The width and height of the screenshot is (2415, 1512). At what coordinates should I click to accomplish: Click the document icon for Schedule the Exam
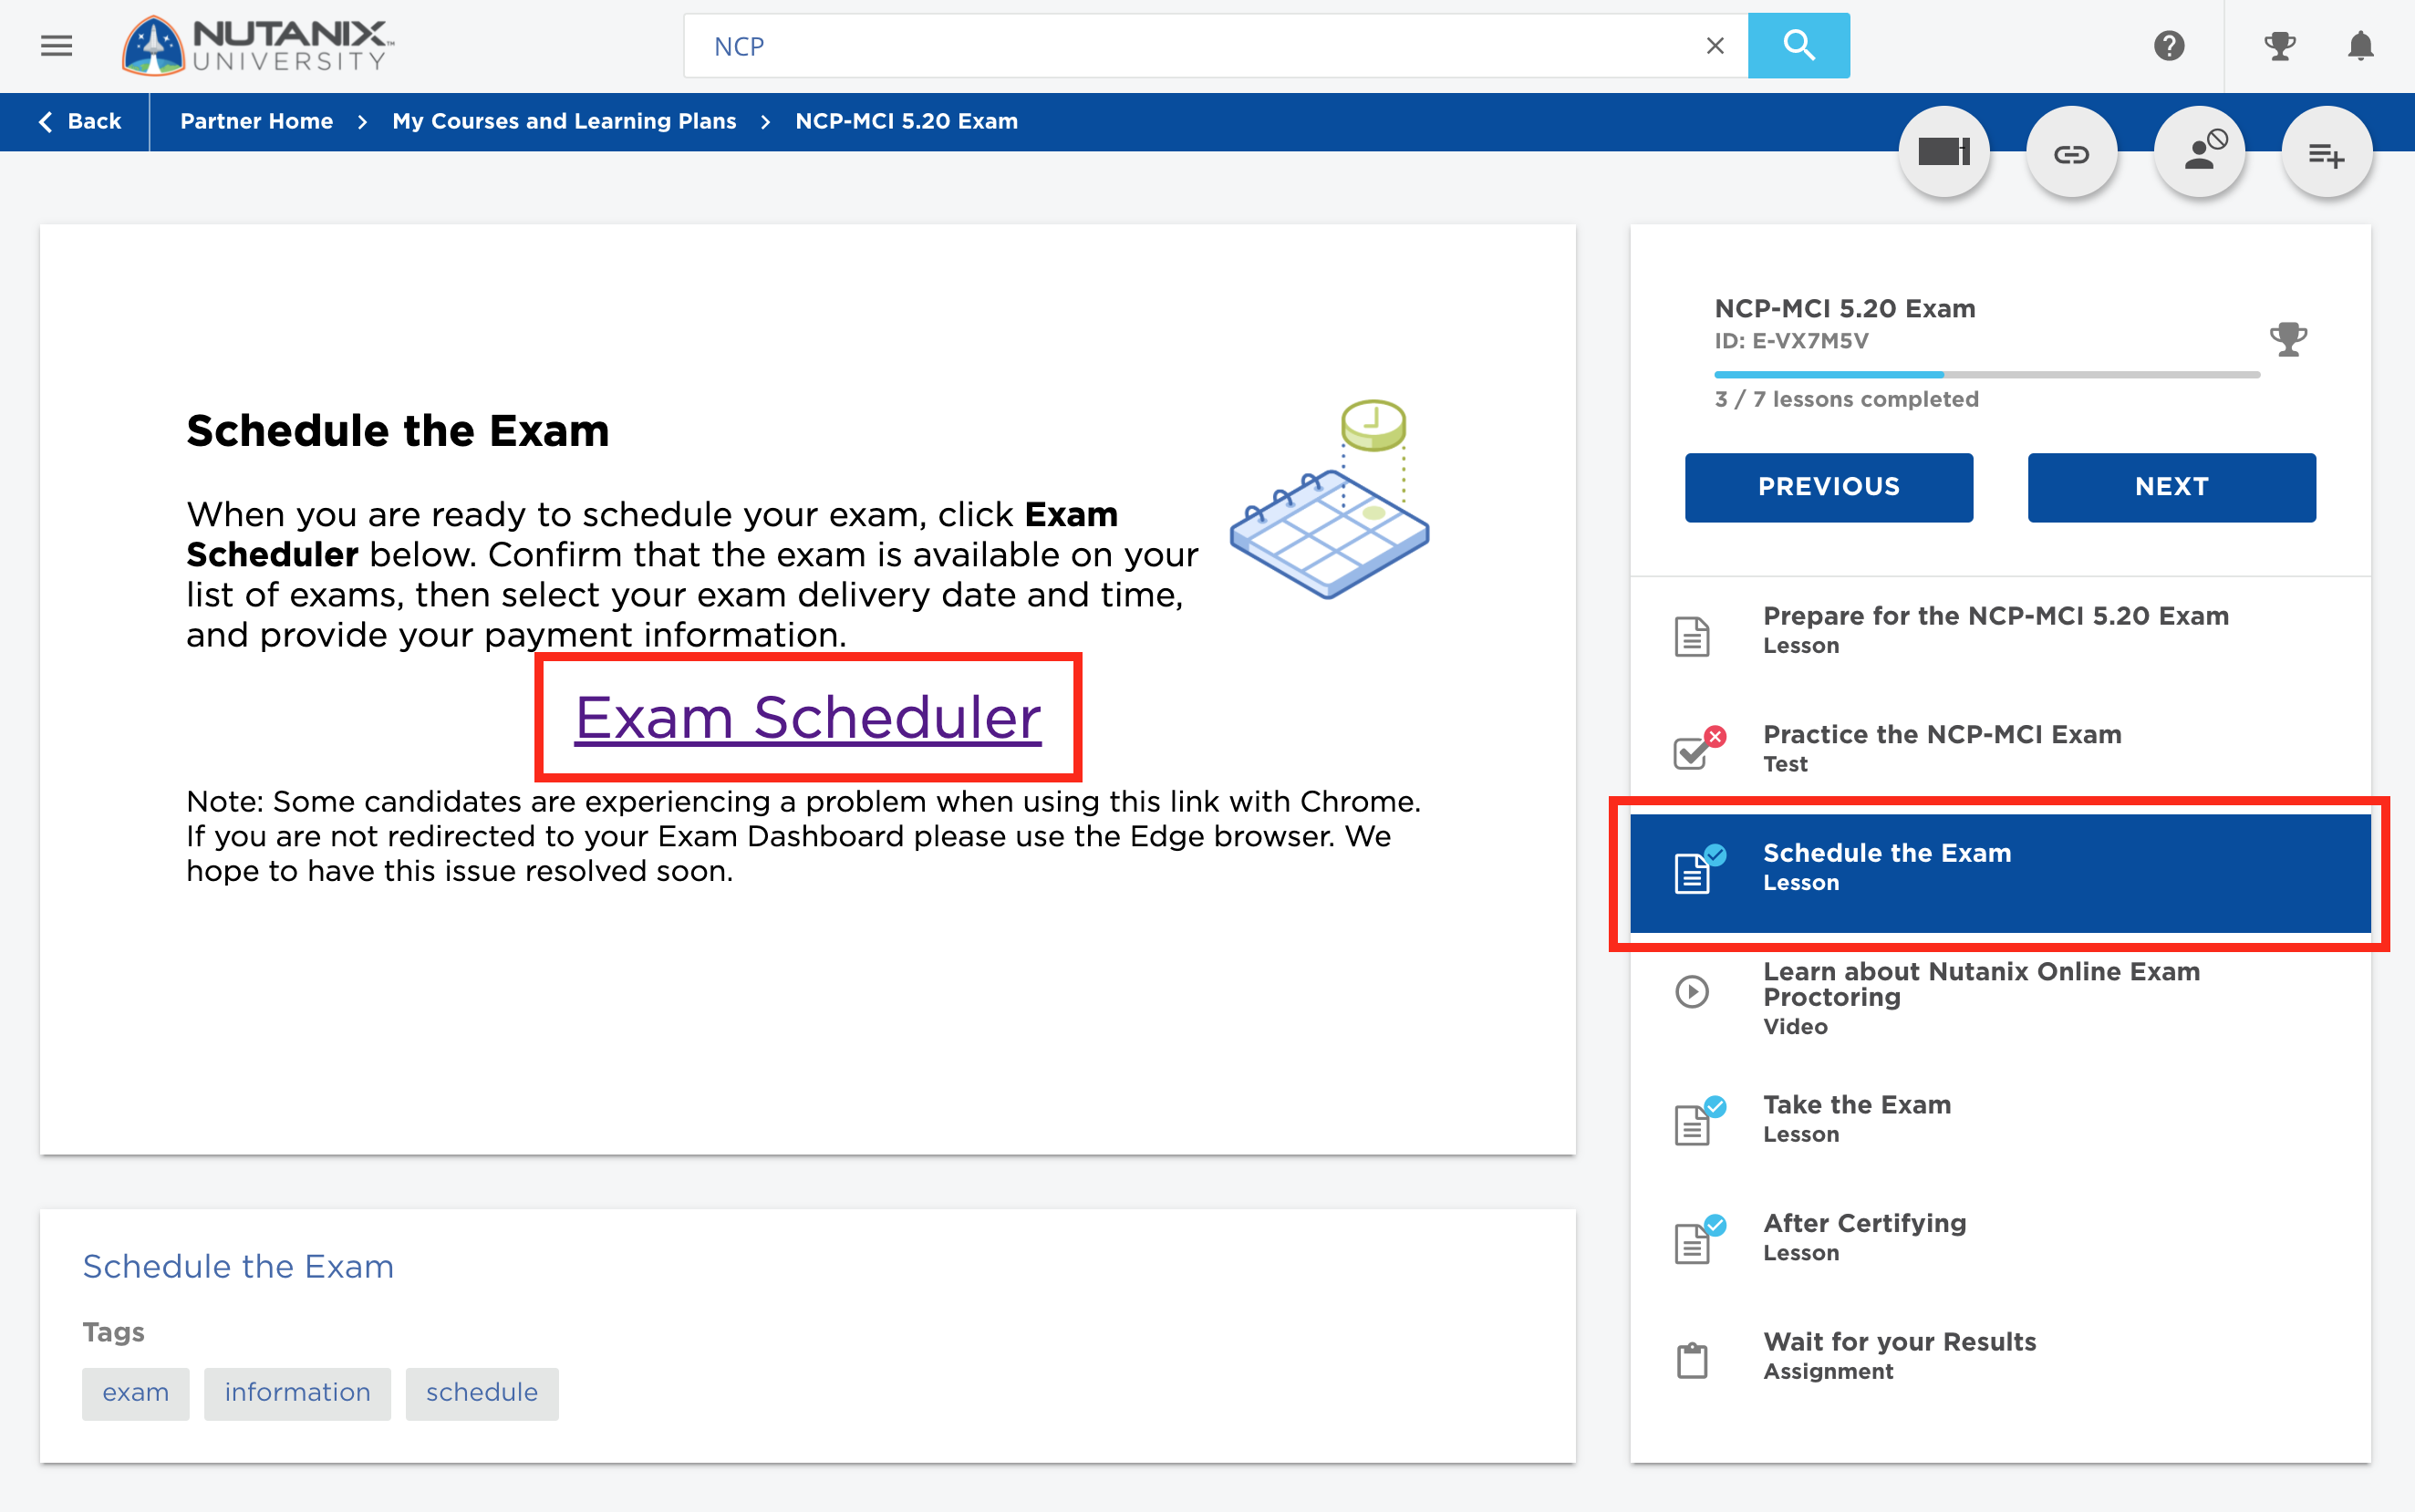click(1698, 868)
